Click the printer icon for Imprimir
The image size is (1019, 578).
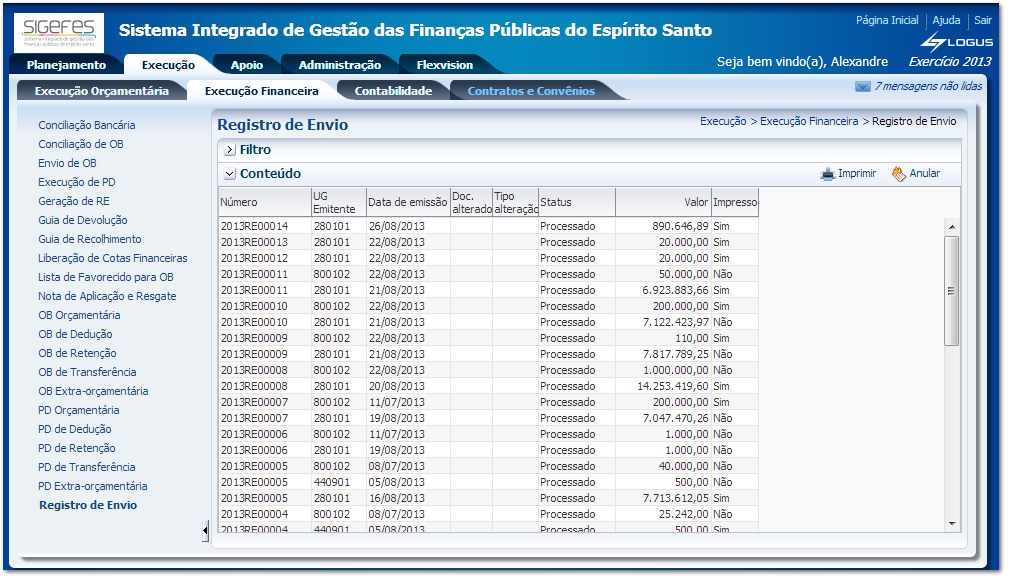[x=827, y=174]
